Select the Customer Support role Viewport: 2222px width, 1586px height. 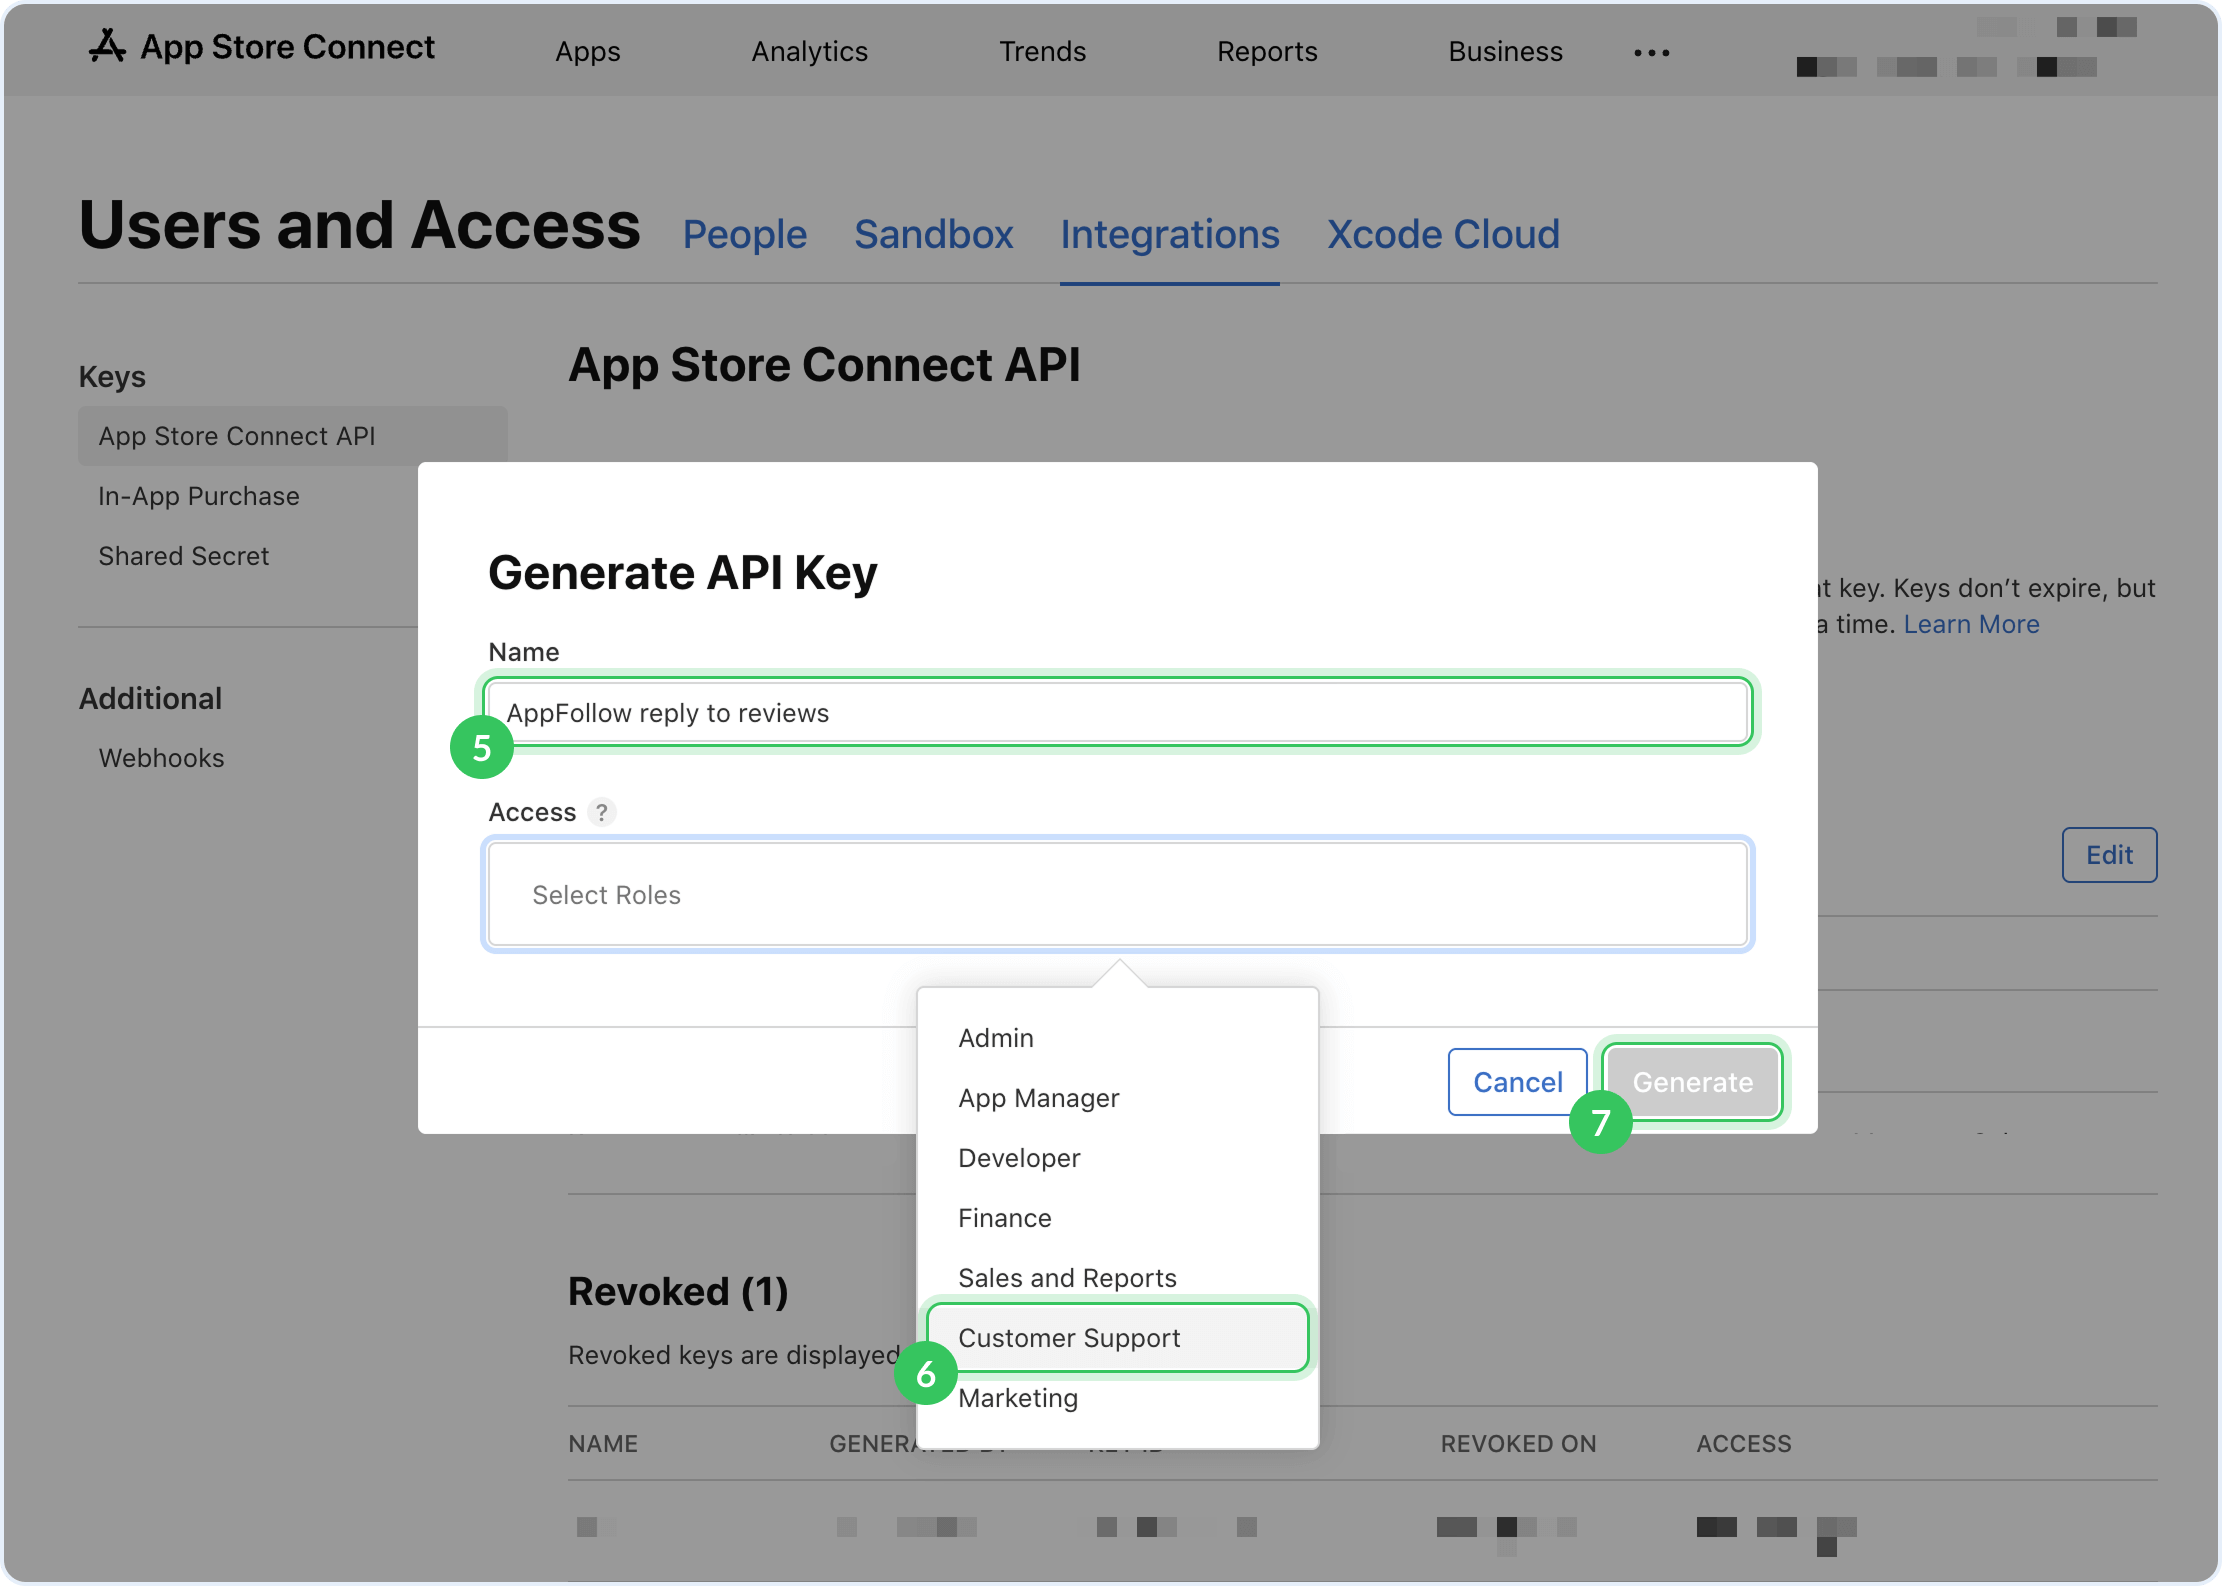coord(1069,1337)
